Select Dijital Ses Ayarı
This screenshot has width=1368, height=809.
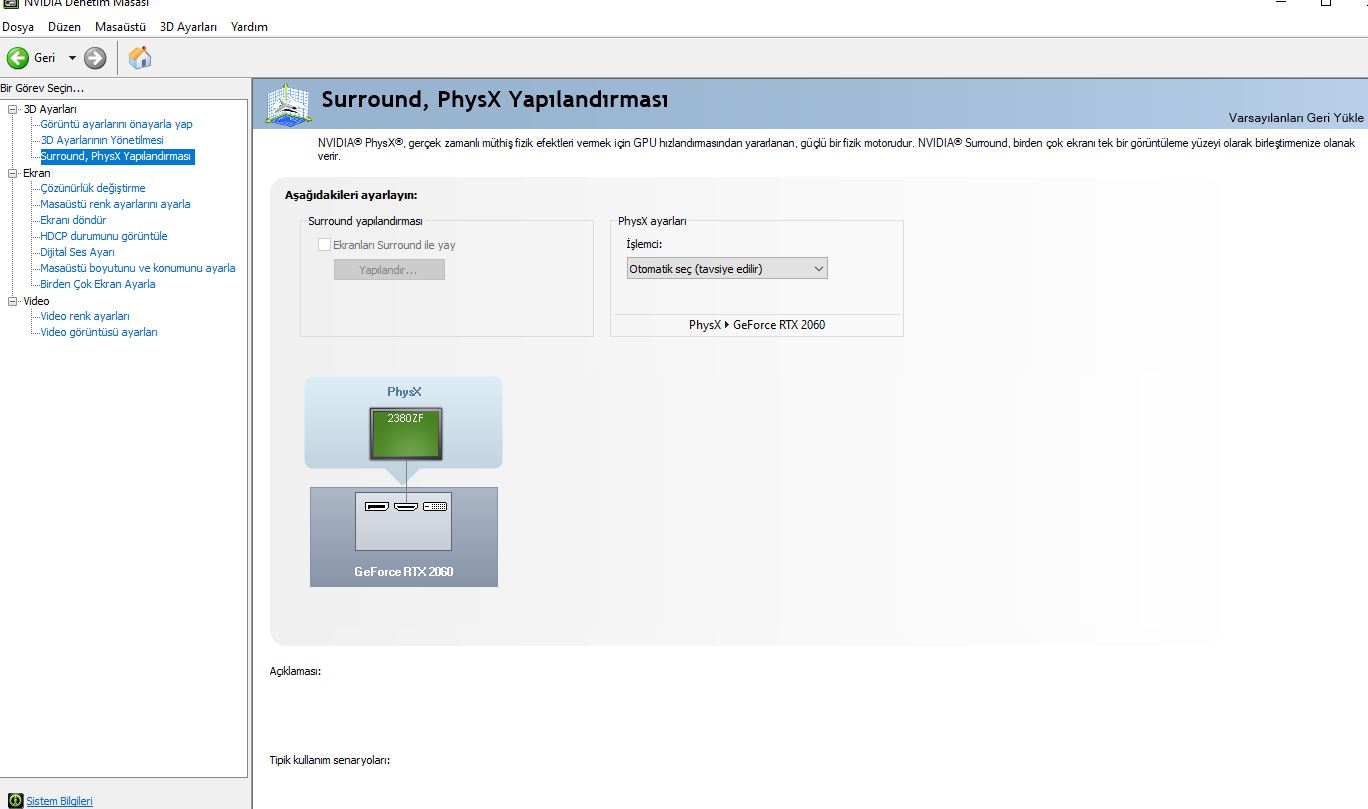77,252
